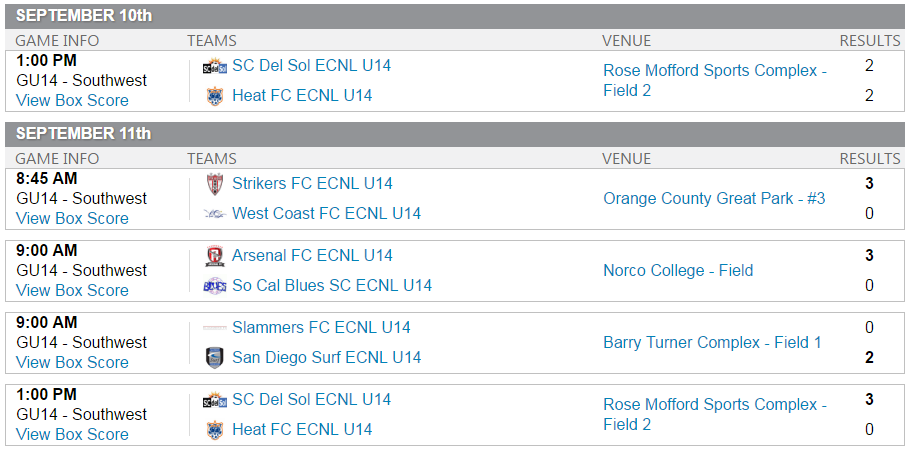This screenshot has width=909, height=456.
Task: Open the San Diego Surf ECNL U14 team link
Action: click(x=326, y=357)
